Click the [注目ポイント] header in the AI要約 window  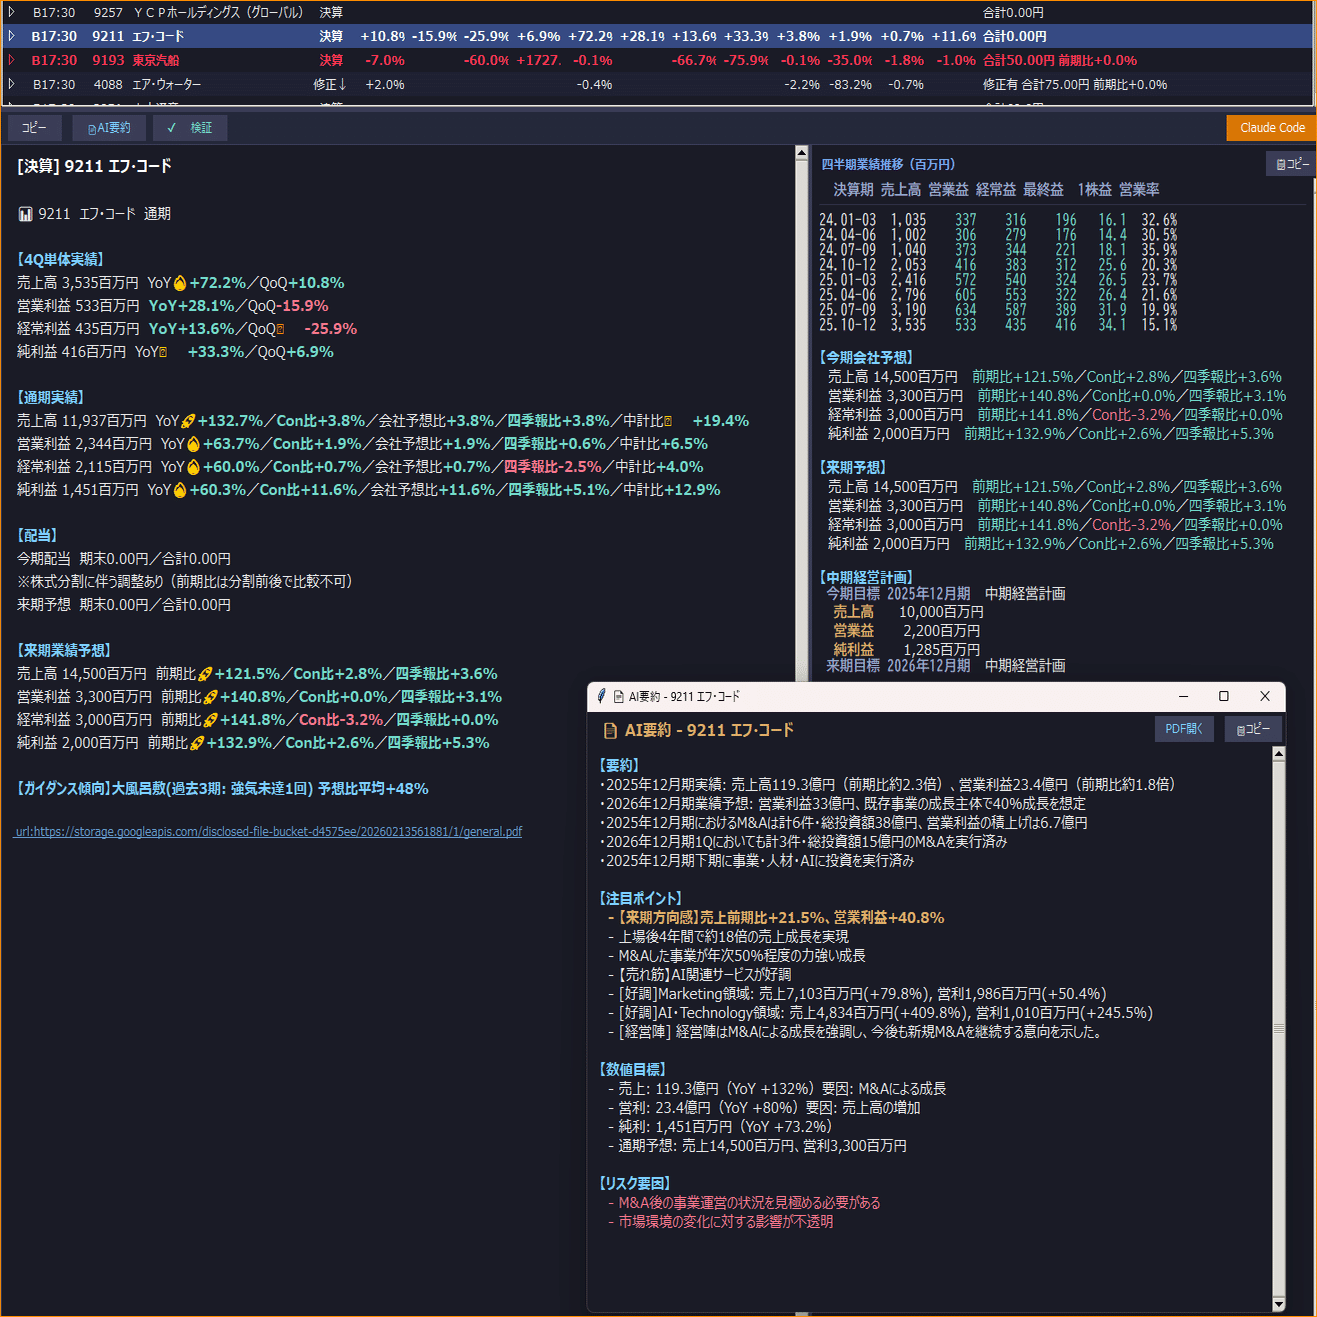[x=640, y=898]
